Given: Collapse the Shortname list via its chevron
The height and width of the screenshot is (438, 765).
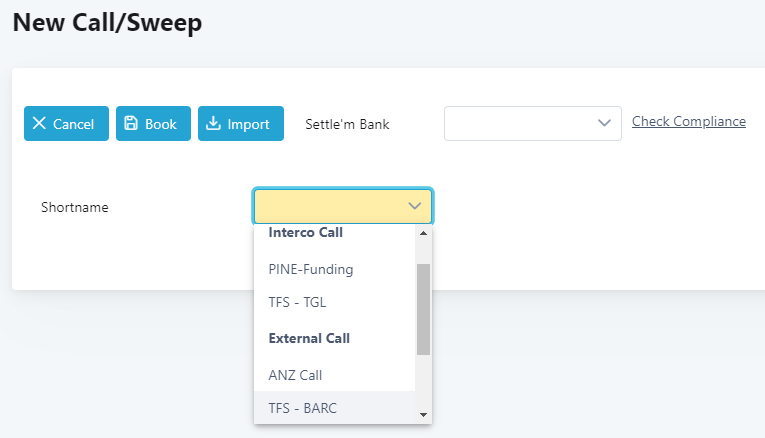Looking at the screenshot, I should pyautogui.click(x=415, y=206).
